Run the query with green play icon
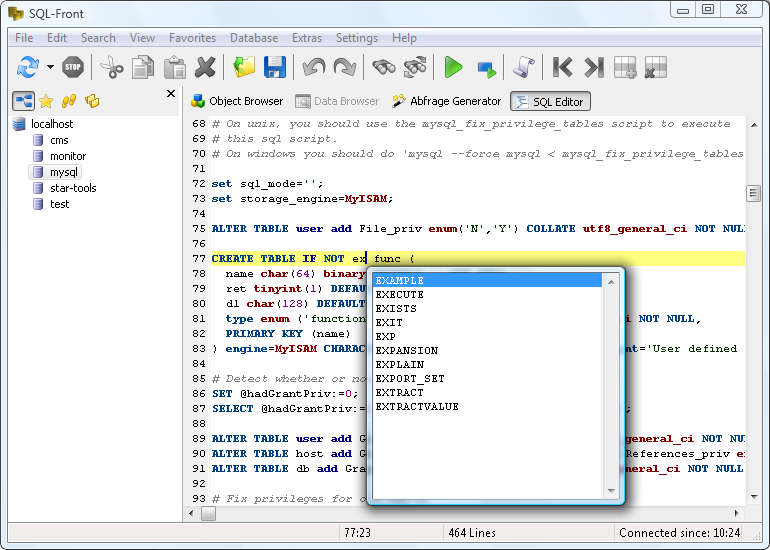 click(453, 67)
